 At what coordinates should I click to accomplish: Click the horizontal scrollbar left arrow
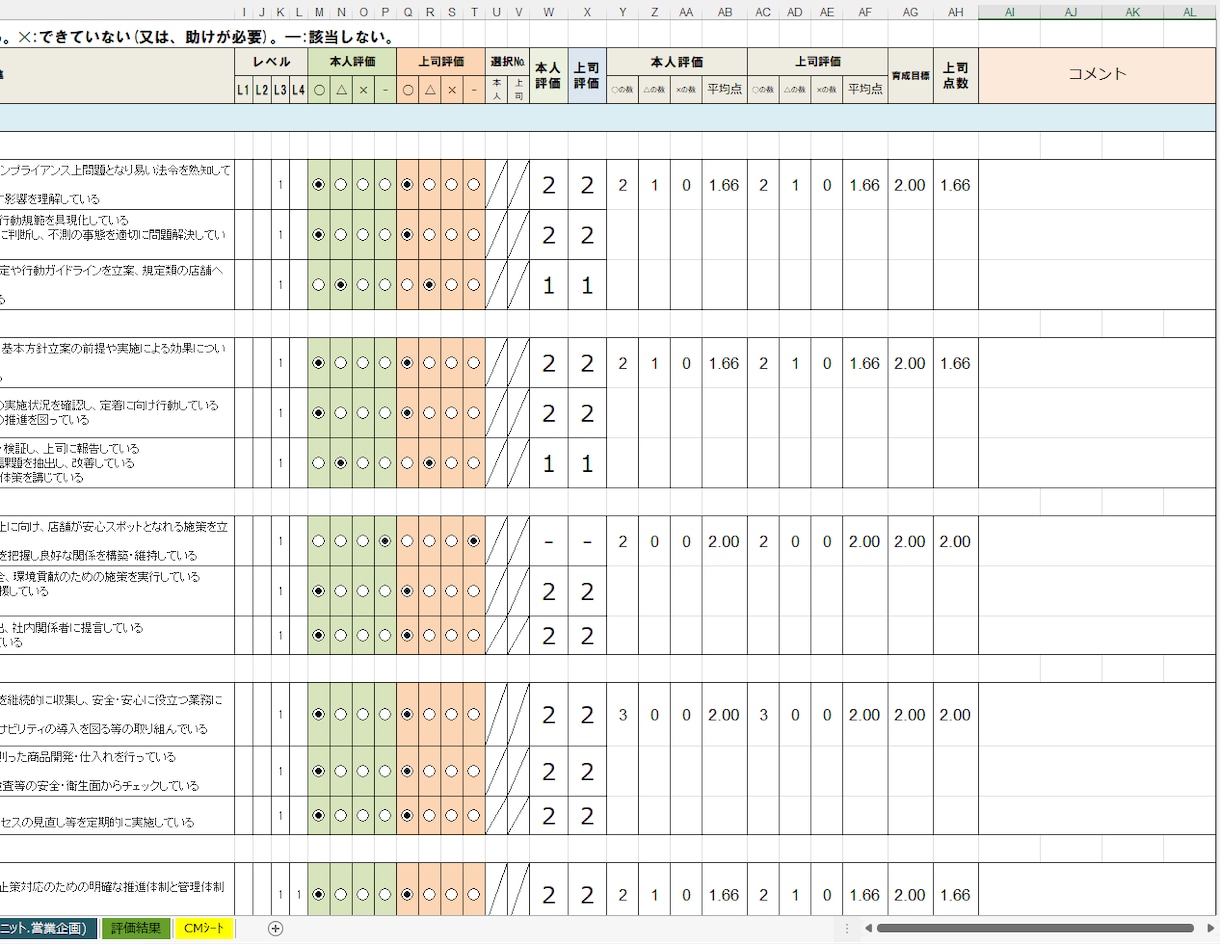(x=868, y=928)
